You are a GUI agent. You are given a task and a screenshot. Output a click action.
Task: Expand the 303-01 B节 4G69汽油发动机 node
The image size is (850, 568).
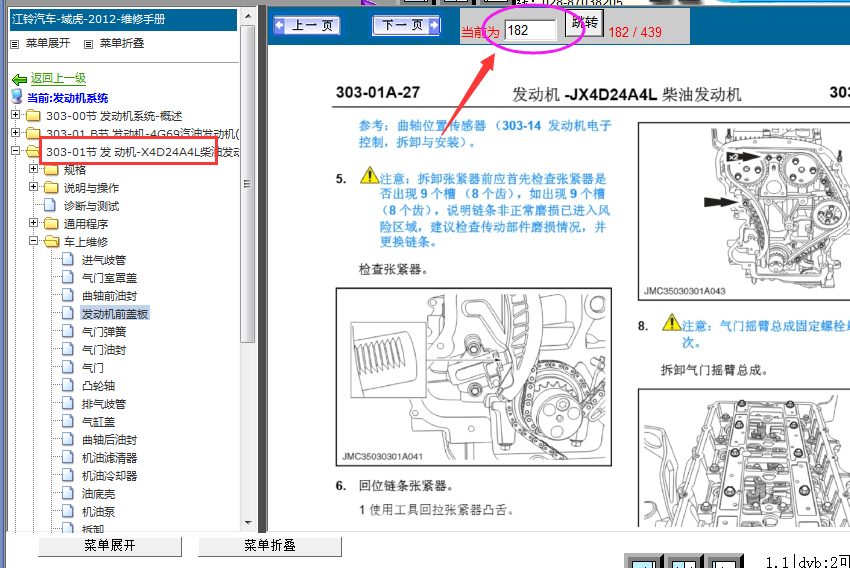tap(15, 132)
